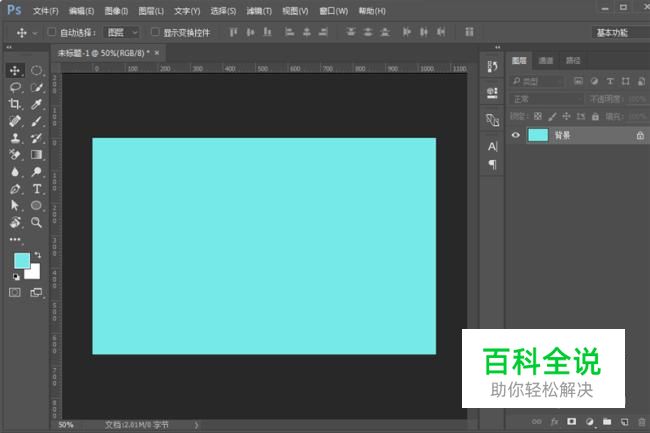Hide the 背景 layer using eye icon
This screenshot has height=433, width=650.
[x=516, y=135]
